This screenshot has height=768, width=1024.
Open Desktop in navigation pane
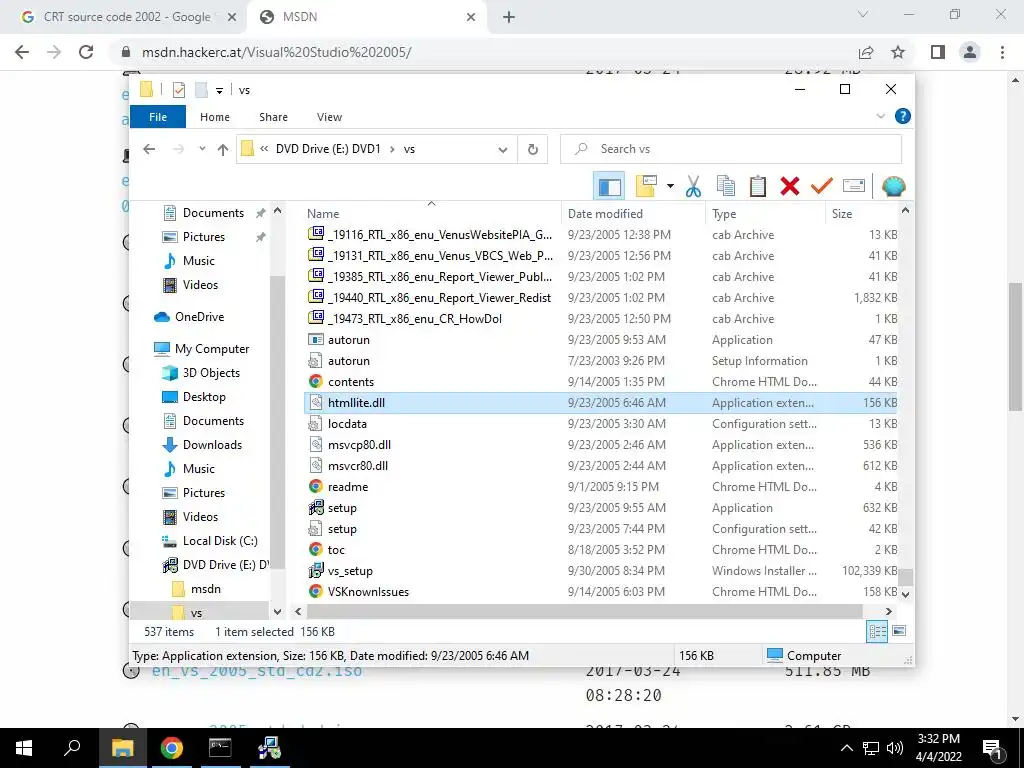pyautogui.click(x=204, y=397)
